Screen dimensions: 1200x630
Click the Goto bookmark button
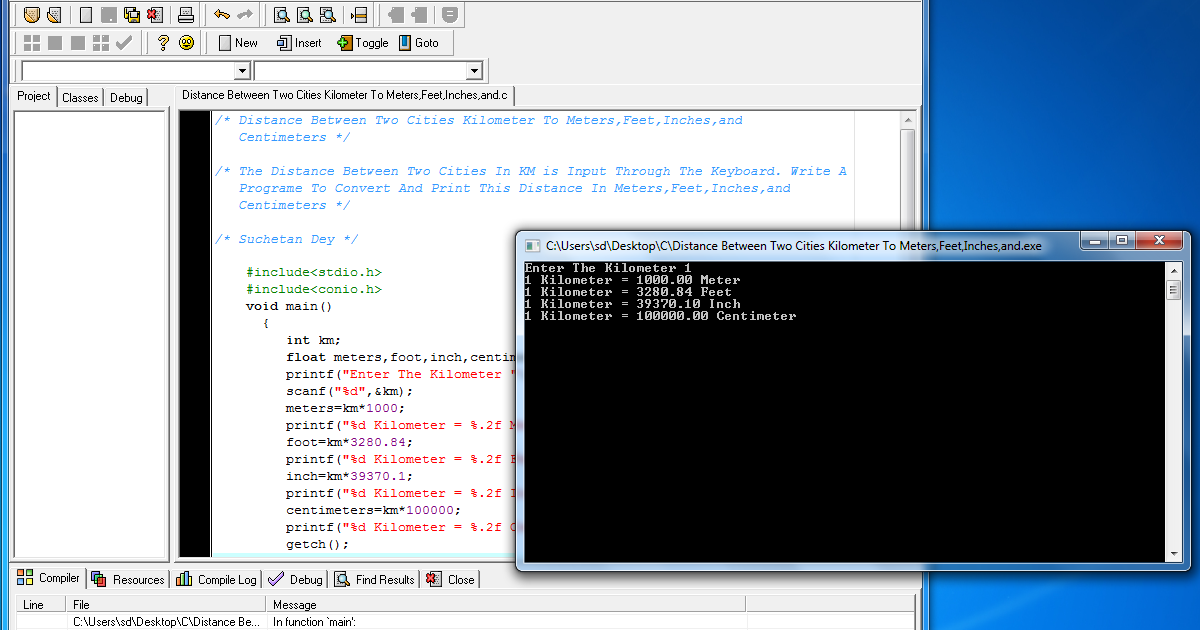click(x=419, y=42)
